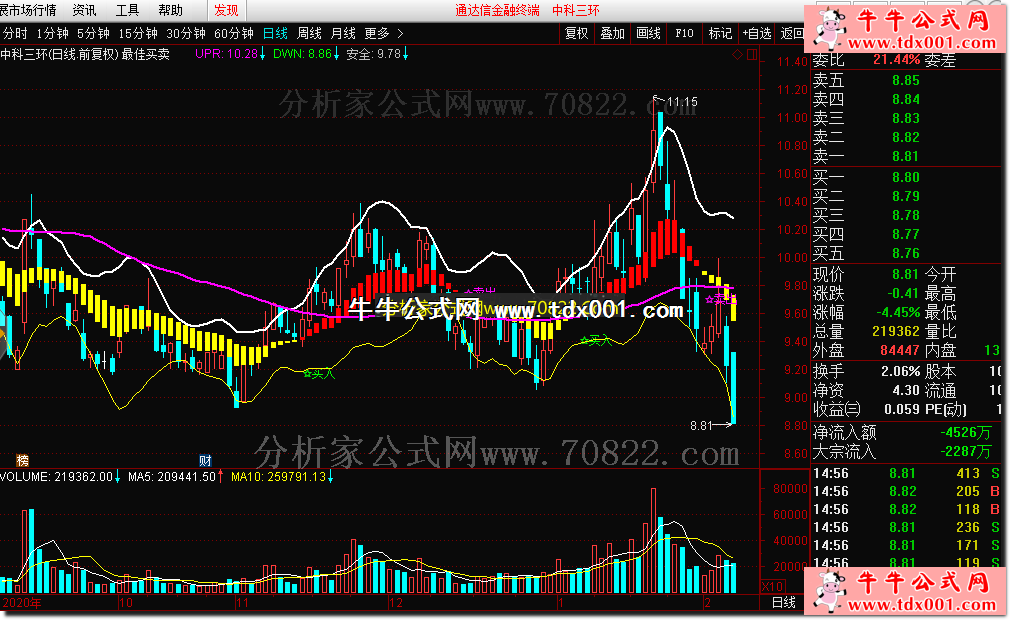
Task: Click the 画线 drawing tools button
Action: (x=648, y=33)
